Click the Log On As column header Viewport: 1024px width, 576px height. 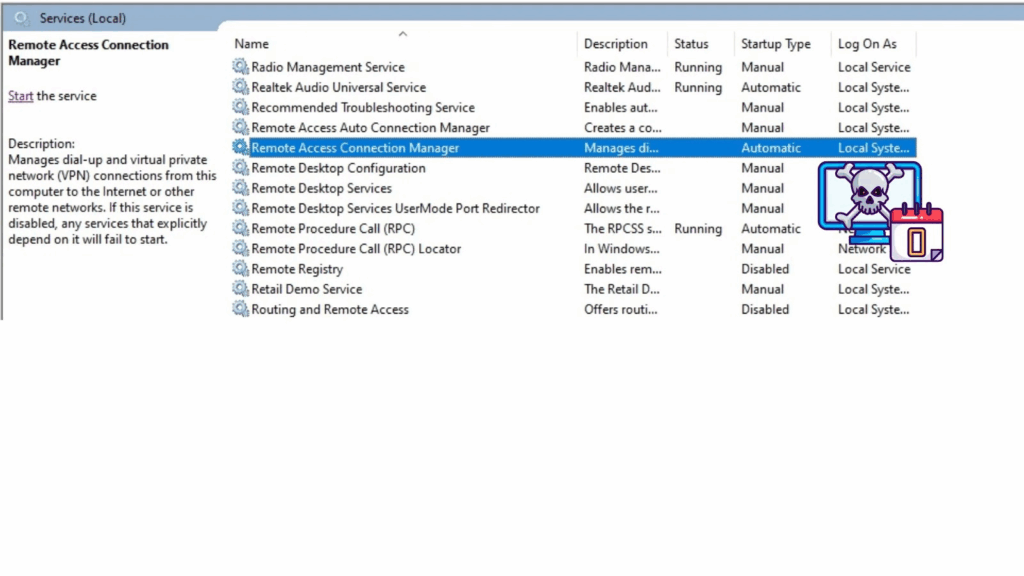coord(867,44)
